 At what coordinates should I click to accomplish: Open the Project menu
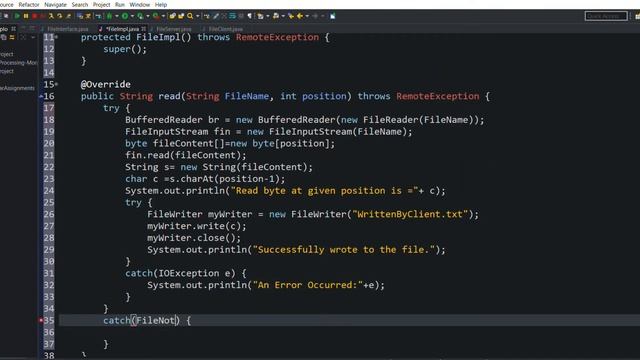[102, 4]
